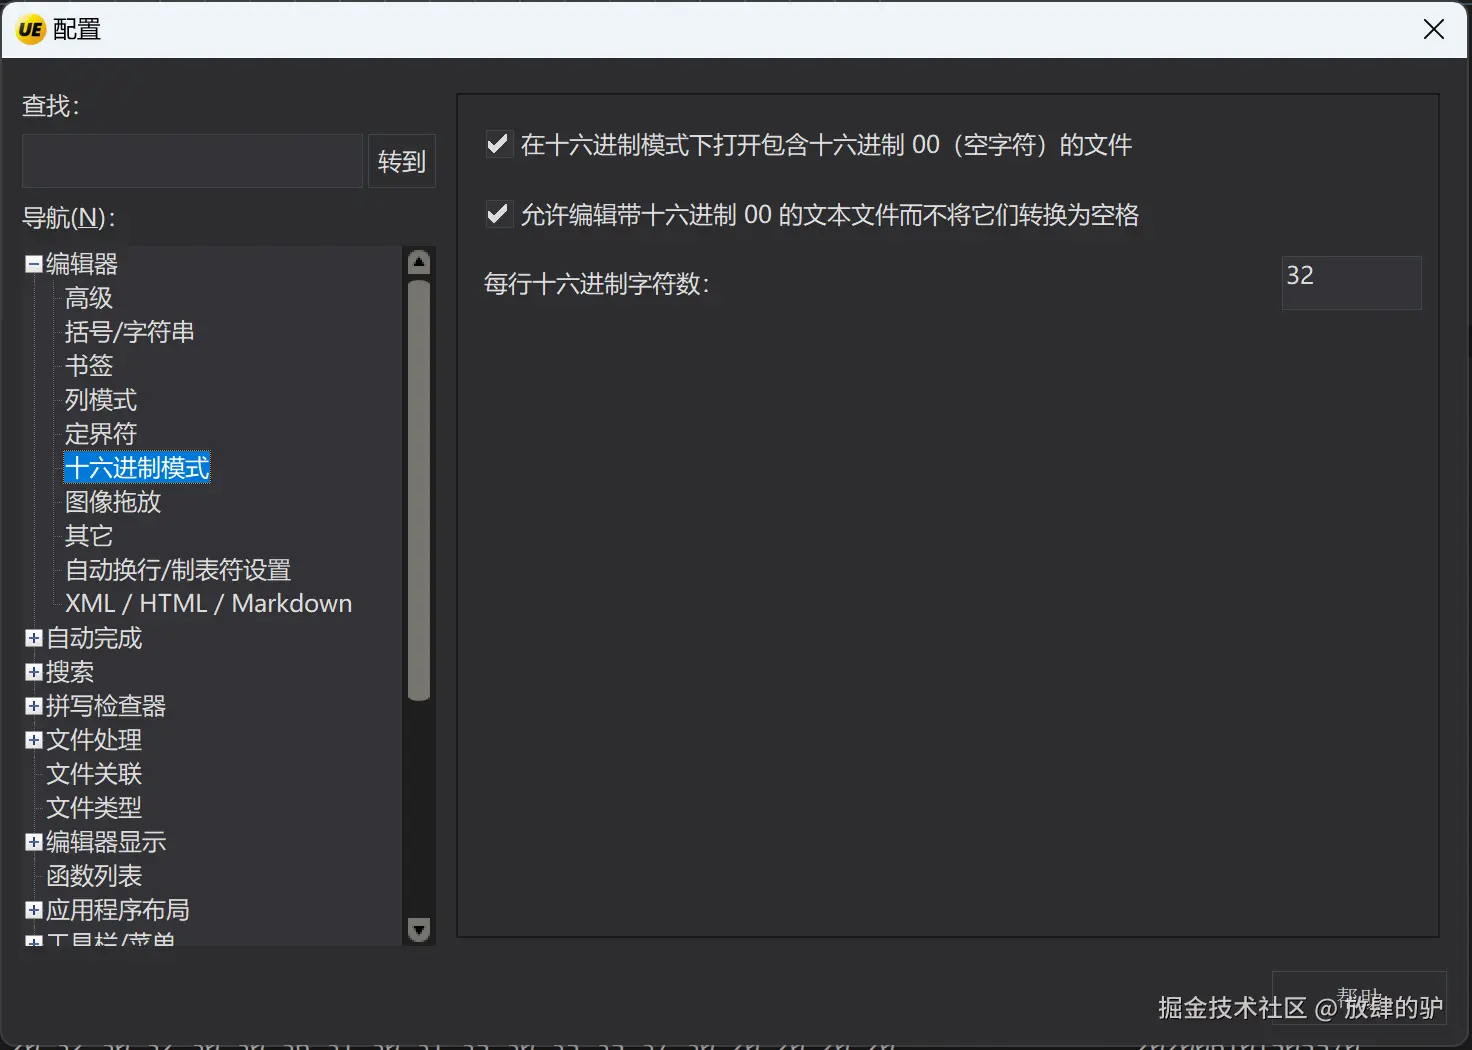Screen dimensions: 1472x1050
Task: Expand the 搜索 tree node
Action: tap(34, 672)
